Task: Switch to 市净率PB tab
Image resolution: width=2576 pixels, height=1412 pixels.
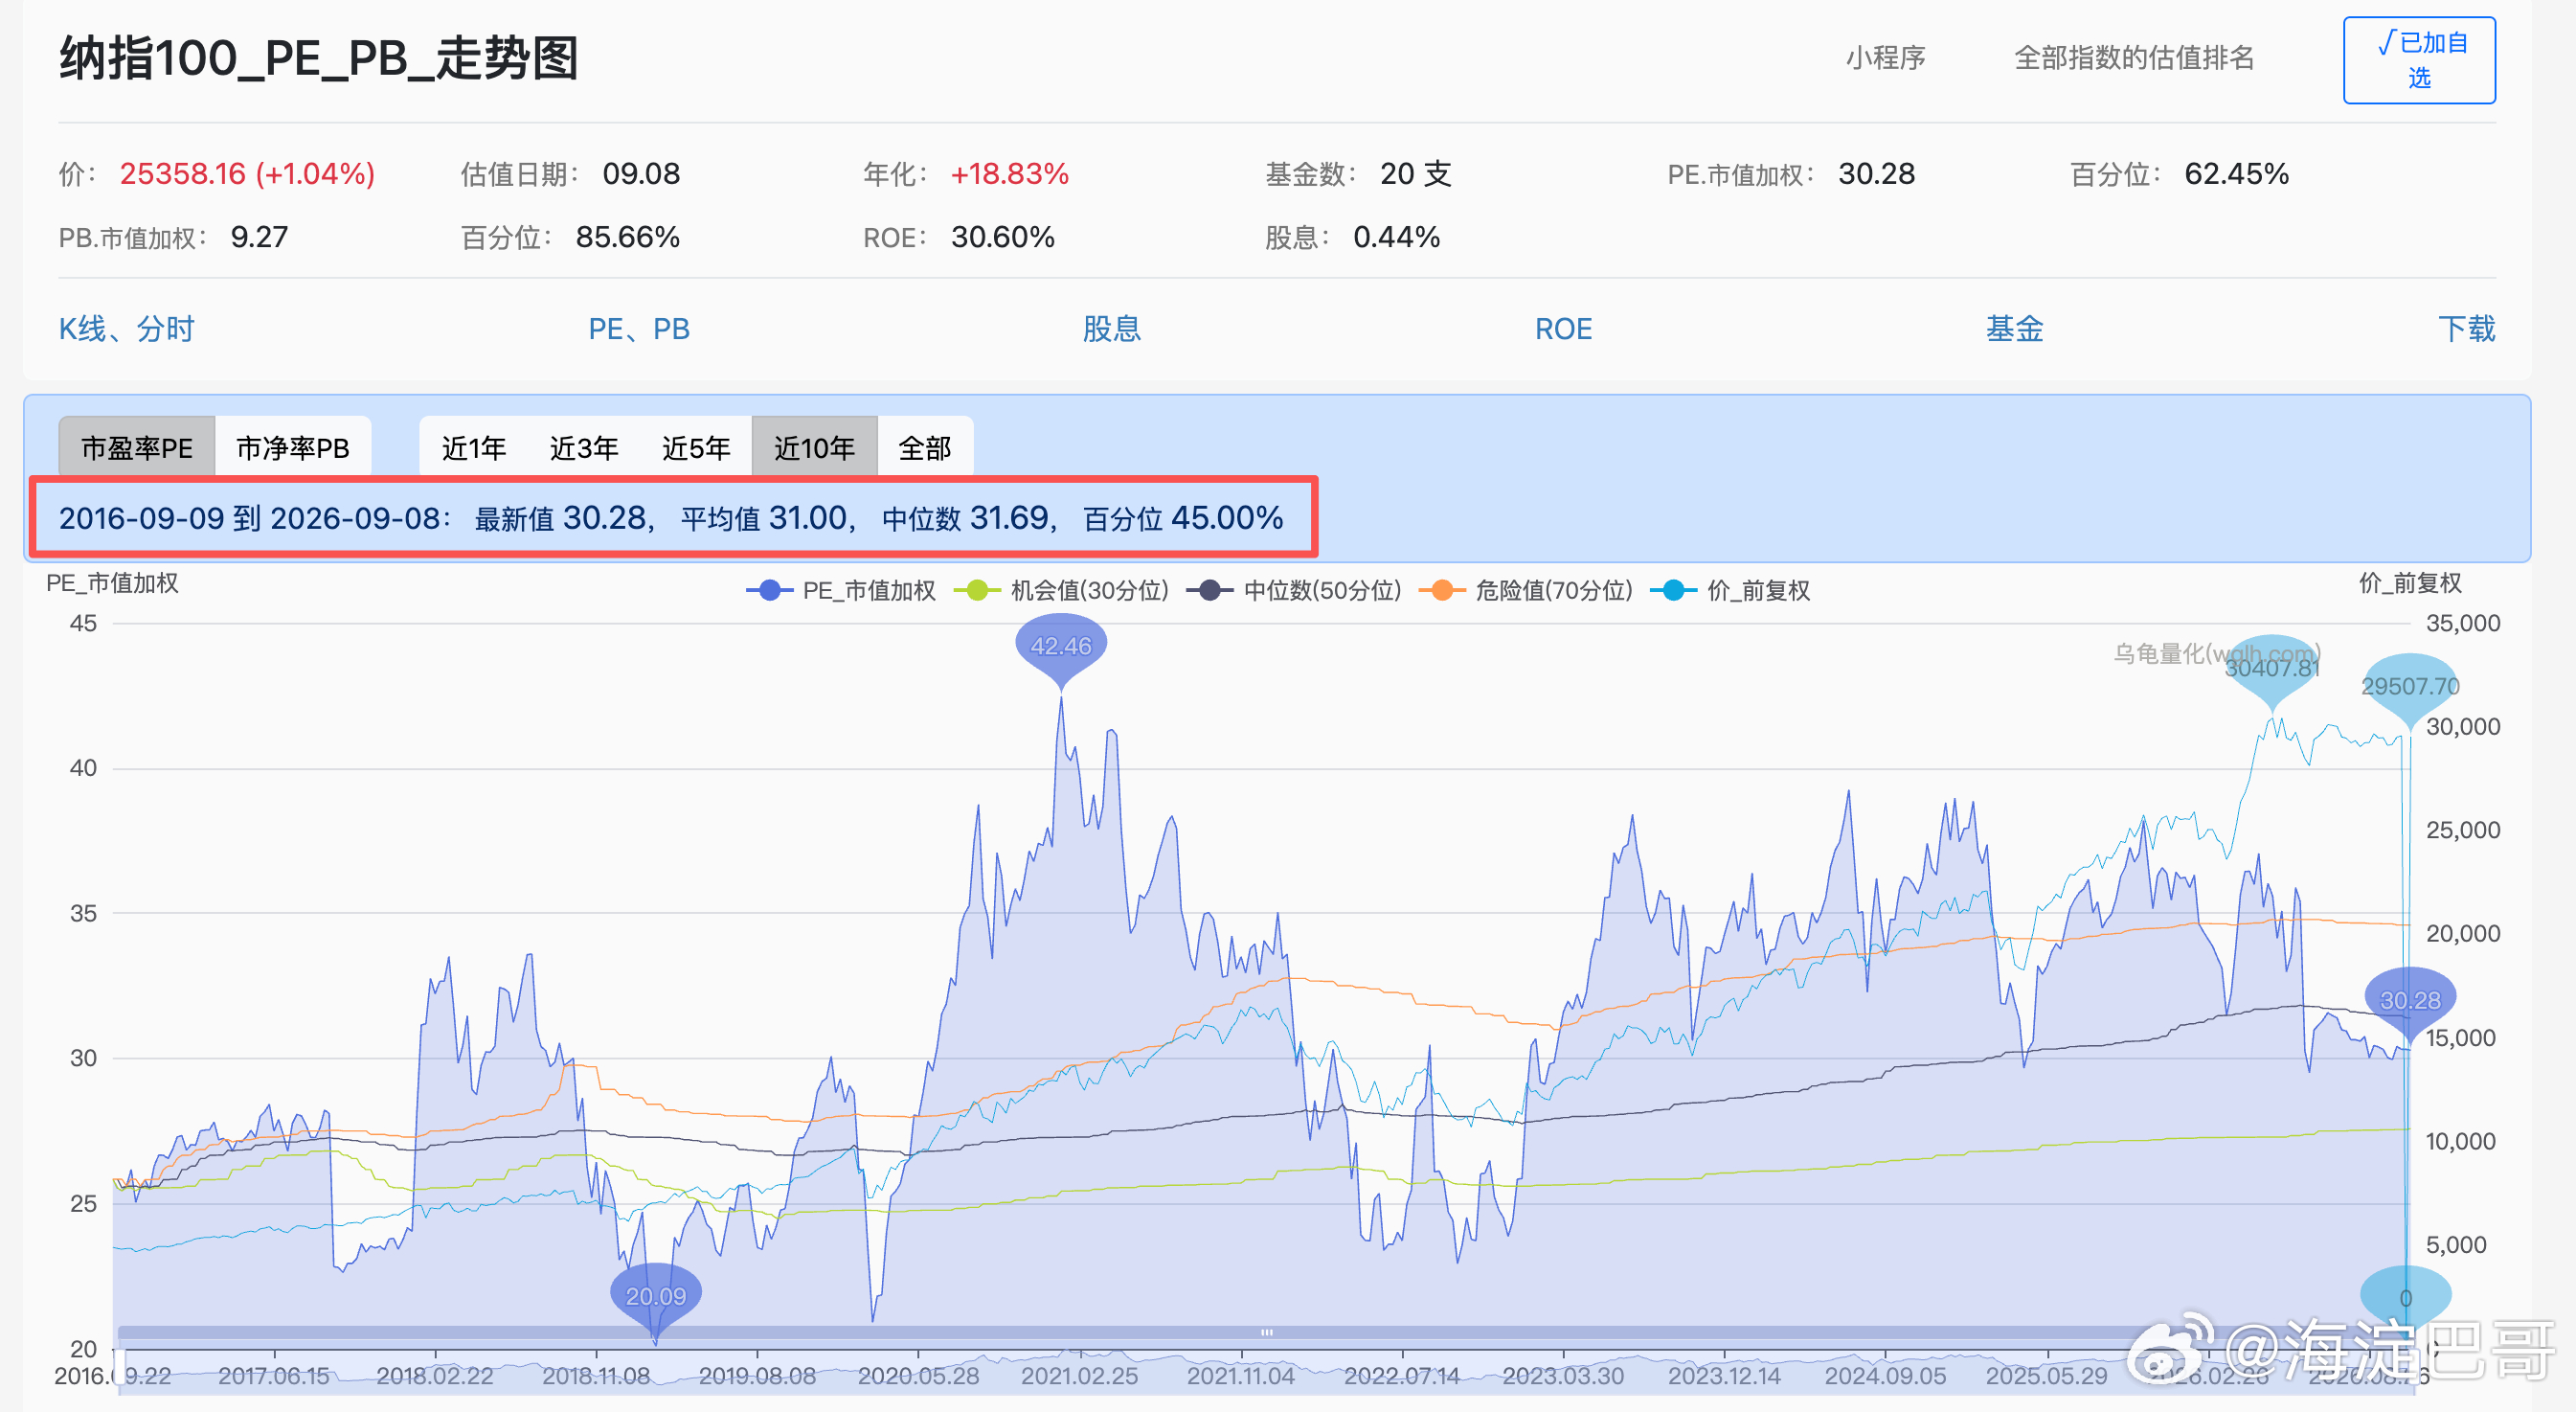Action: point(293,447)
